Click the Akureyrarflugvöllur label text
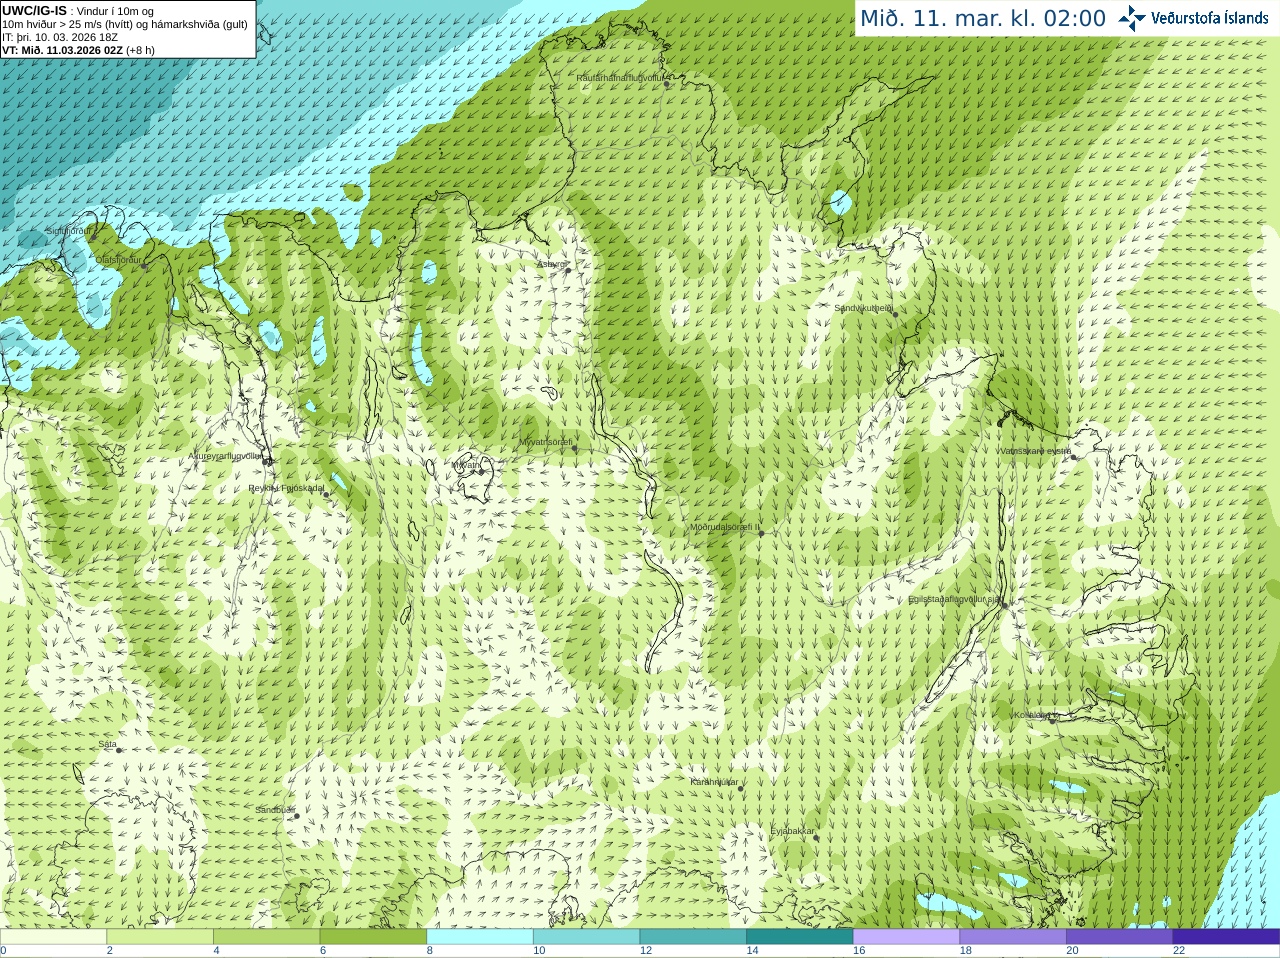 tap(226, 456)
